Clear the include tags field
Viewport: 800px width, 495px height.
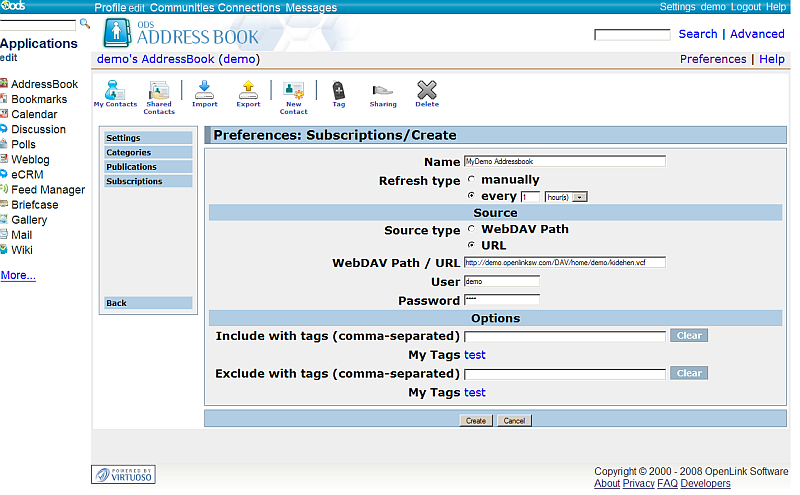coord(689,336)
